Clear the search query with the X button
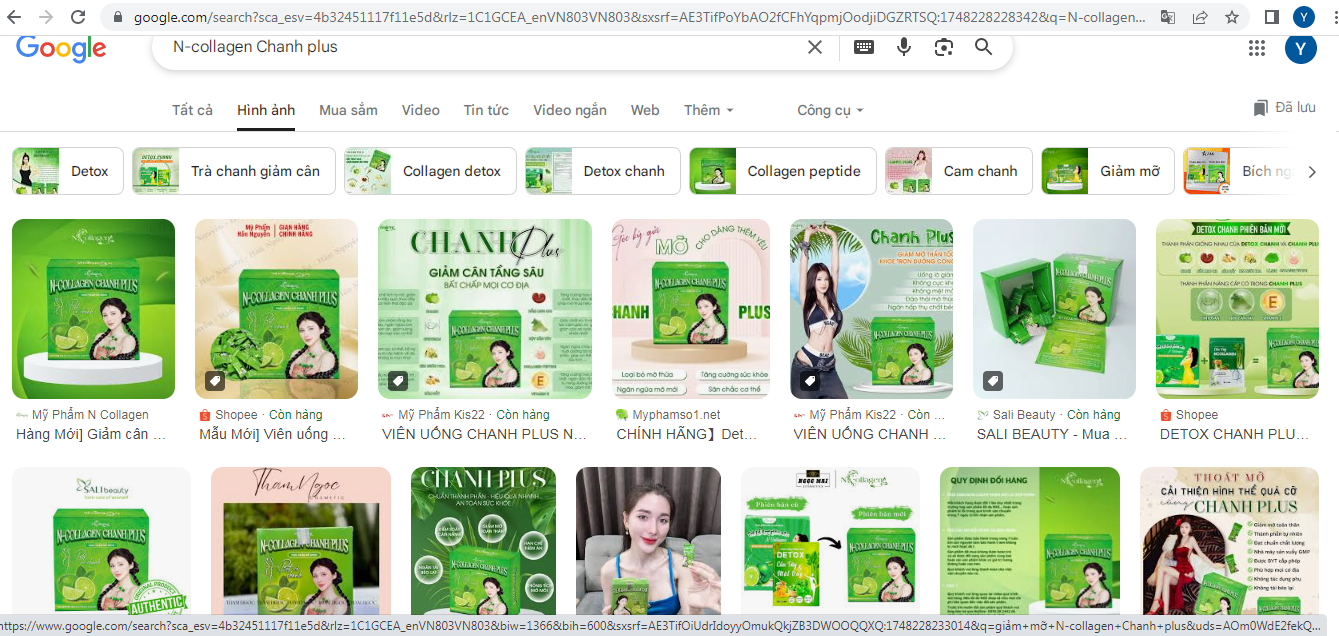Image resolution: width=1339 pixels, height=636 pixels. tap(814, 47)
